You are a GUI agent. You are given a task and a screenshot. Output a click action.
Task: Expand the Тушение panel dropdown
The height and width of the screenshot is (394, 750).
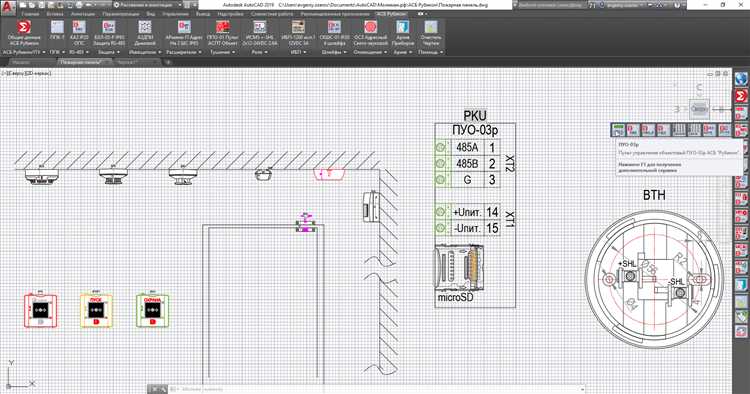tap(222, 52)
